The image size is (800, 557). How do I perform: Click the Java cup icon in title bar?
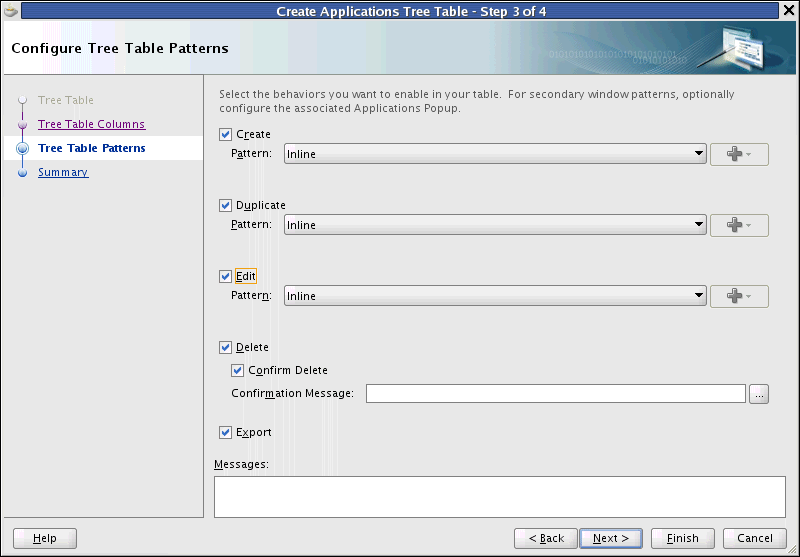(x=10, y=10)
